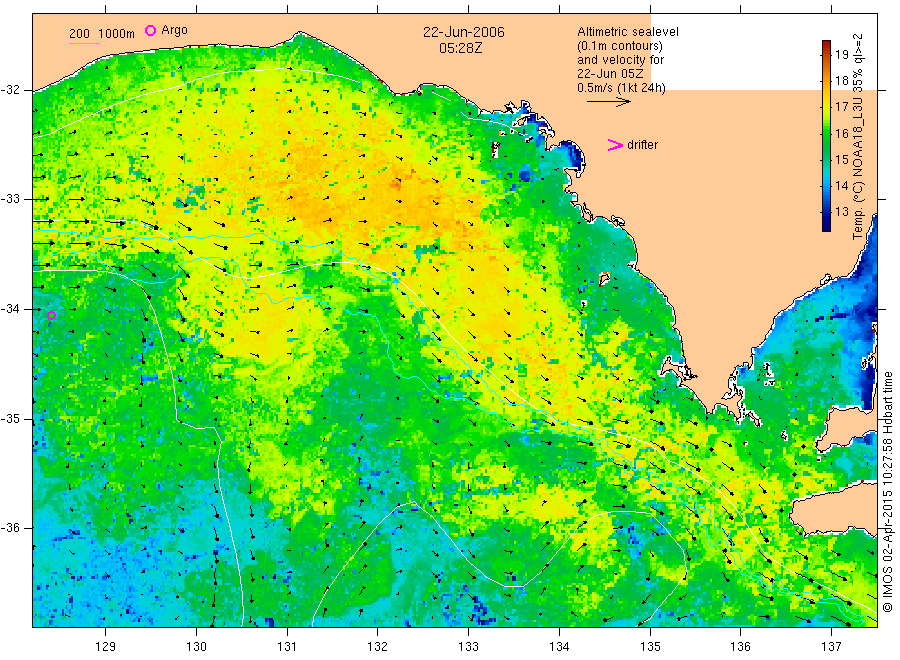The height and width of the screenshot is (660, 900).
Task: Click the longitude label 131
Action: point(287,647)
